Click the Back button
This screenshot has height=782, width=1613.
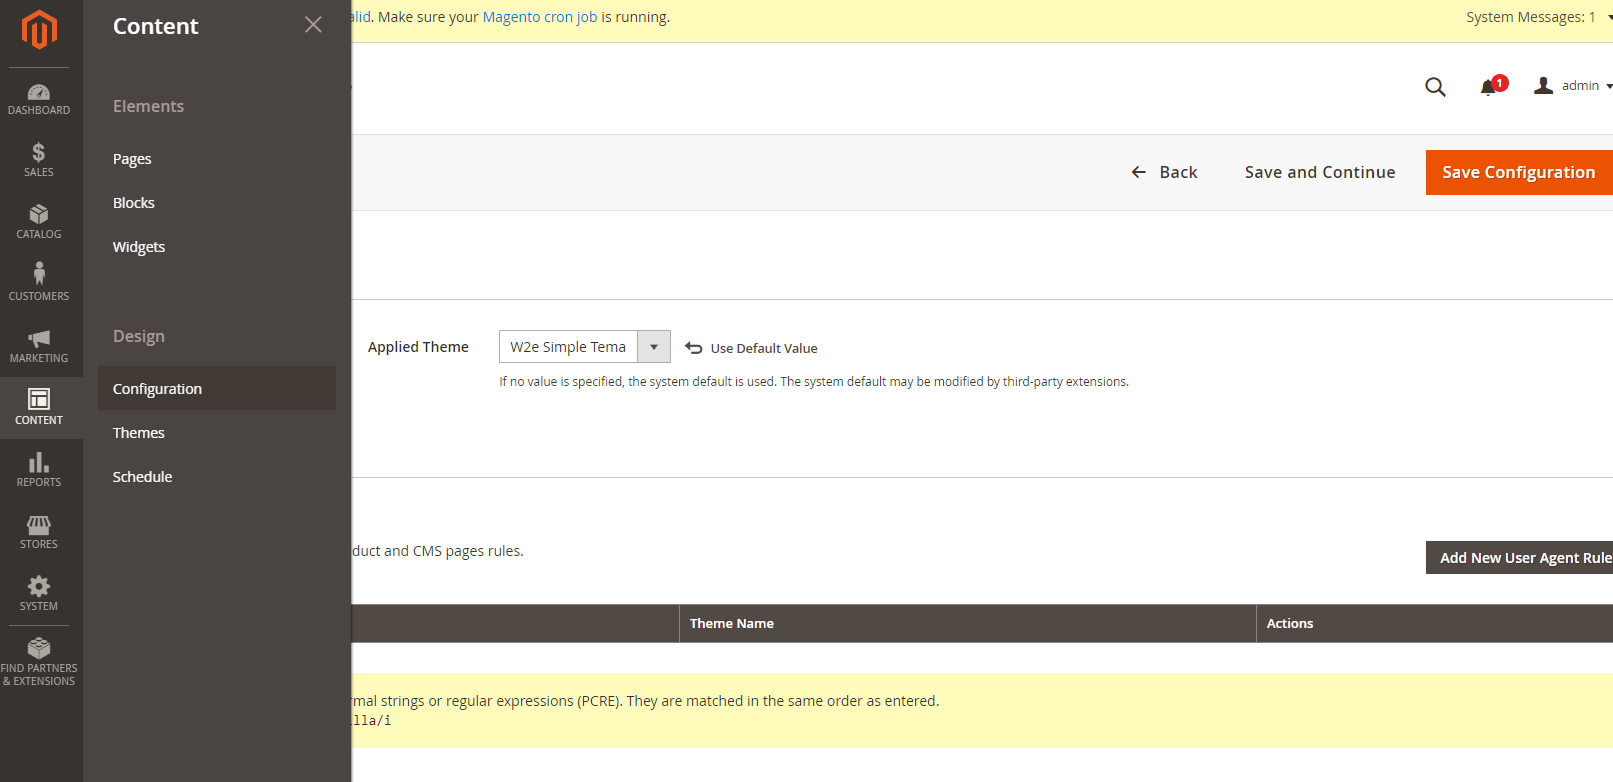click(1164, 172)
